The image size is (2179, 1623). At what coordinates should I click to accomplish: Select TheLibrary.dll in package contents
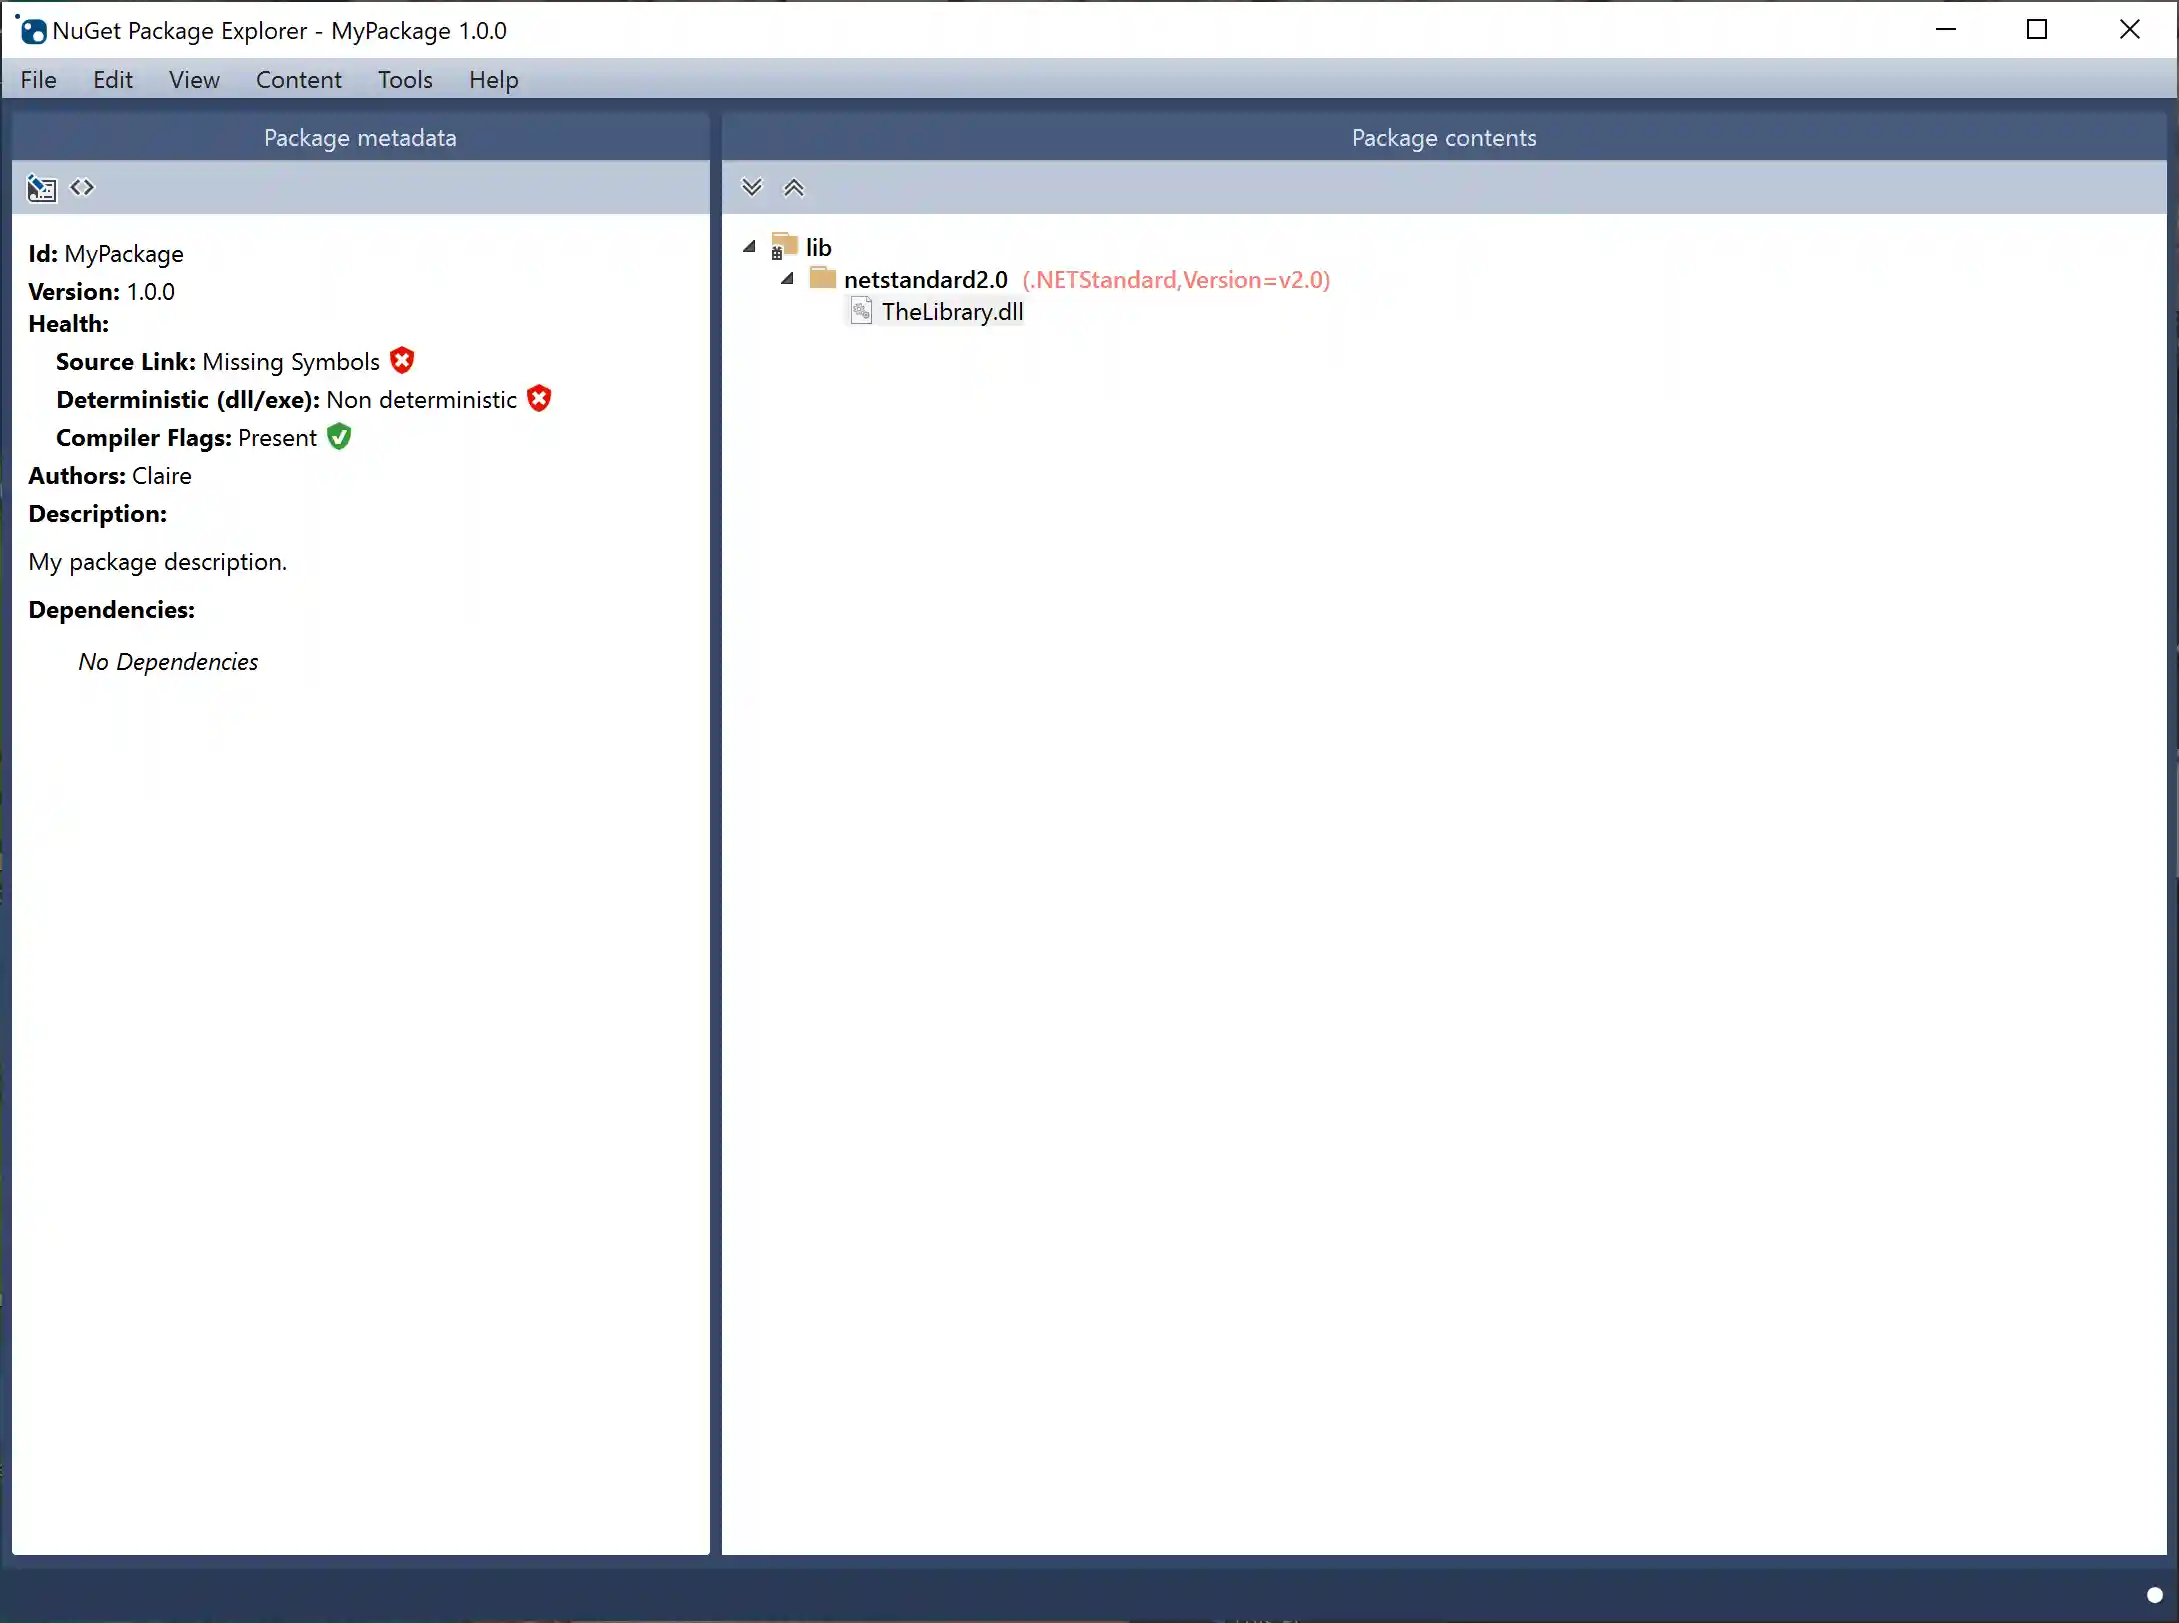[x=952, y=311]
